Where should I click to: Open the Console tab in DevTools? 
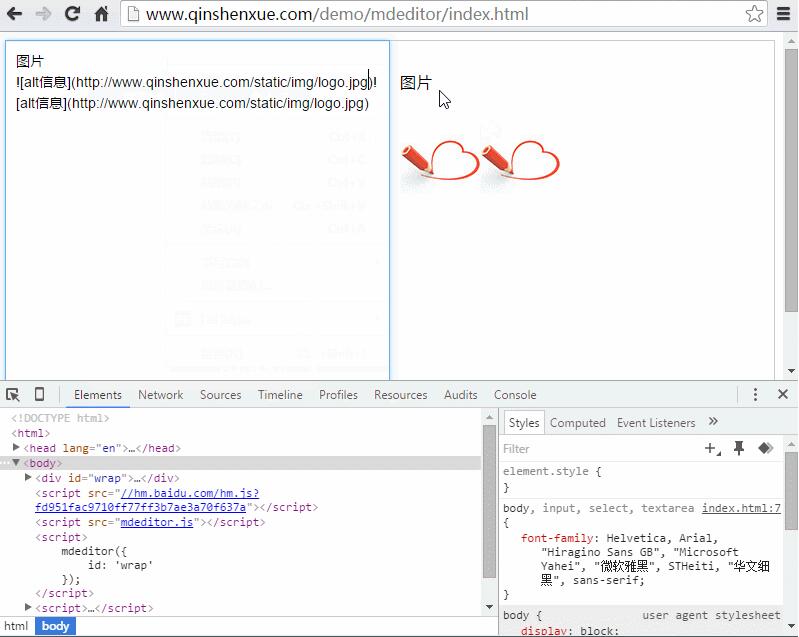pyautogui.click(x=515, y=395)
